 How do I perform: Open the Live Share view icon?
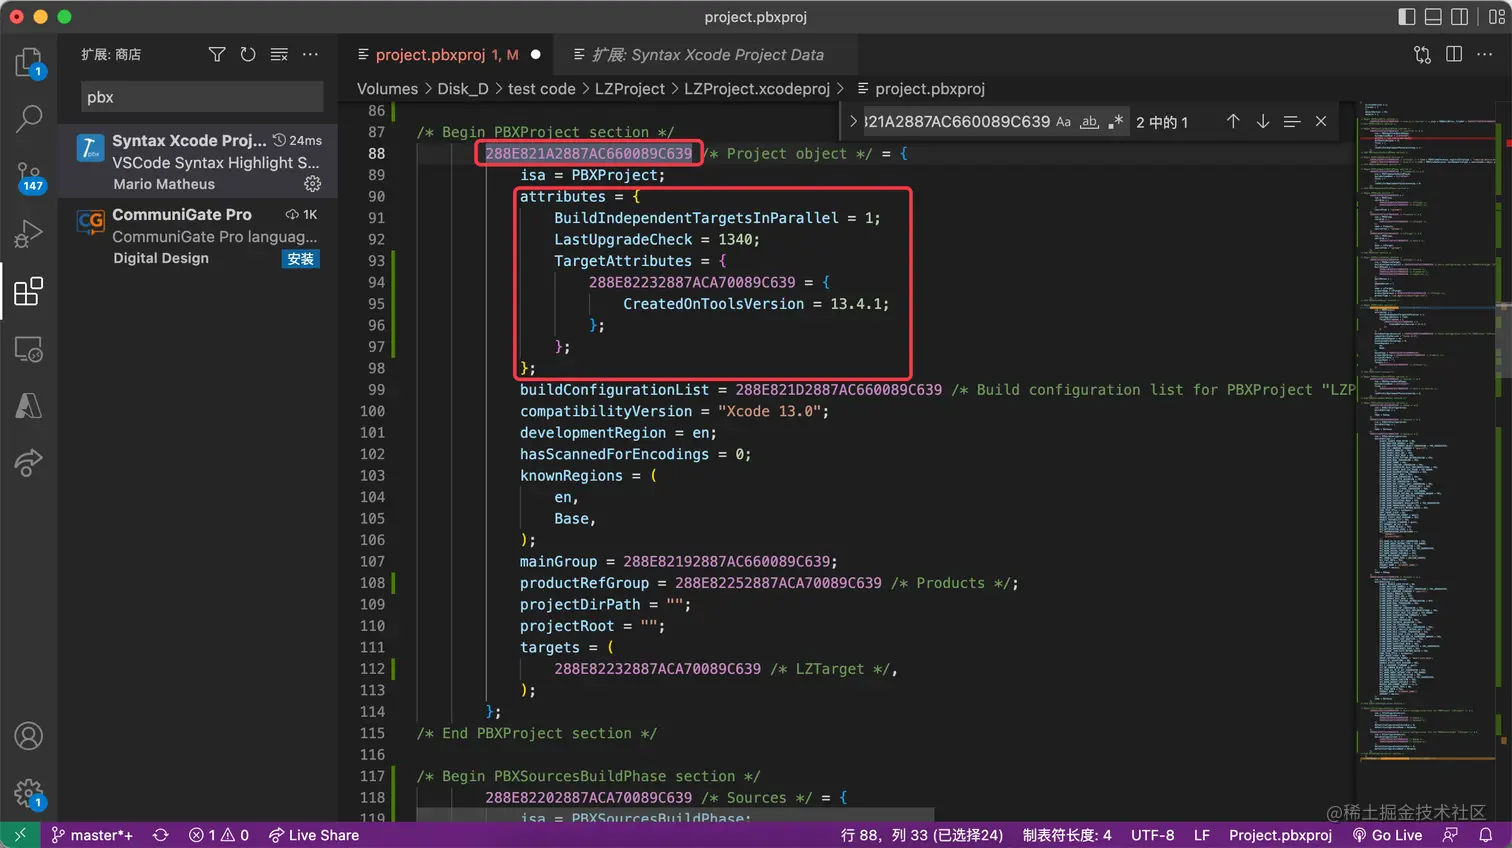[x=29, y=463]
